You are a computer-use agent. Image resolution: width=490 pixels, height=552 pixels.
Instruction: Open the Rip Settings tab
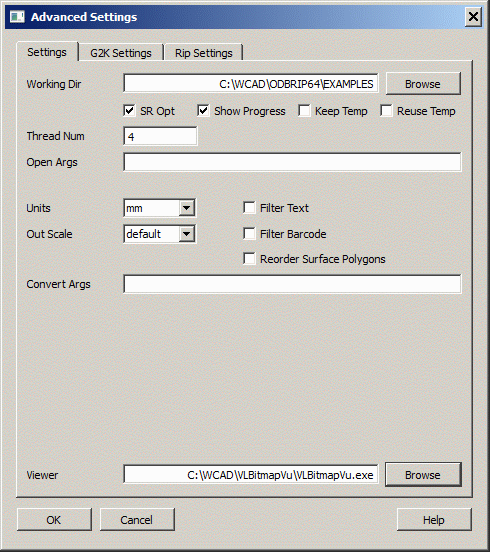pyautogui.click(x=203, y=53)
